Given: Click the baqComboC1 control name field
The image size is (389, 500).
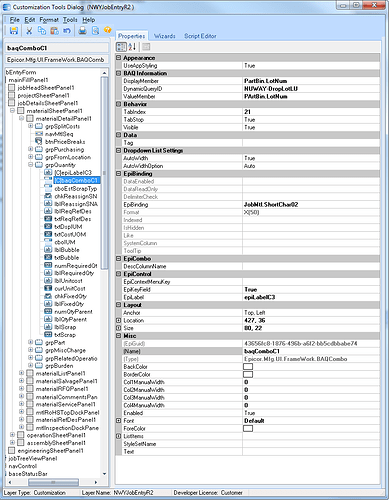Looking at the screenshot, I should tap(57, 48).
